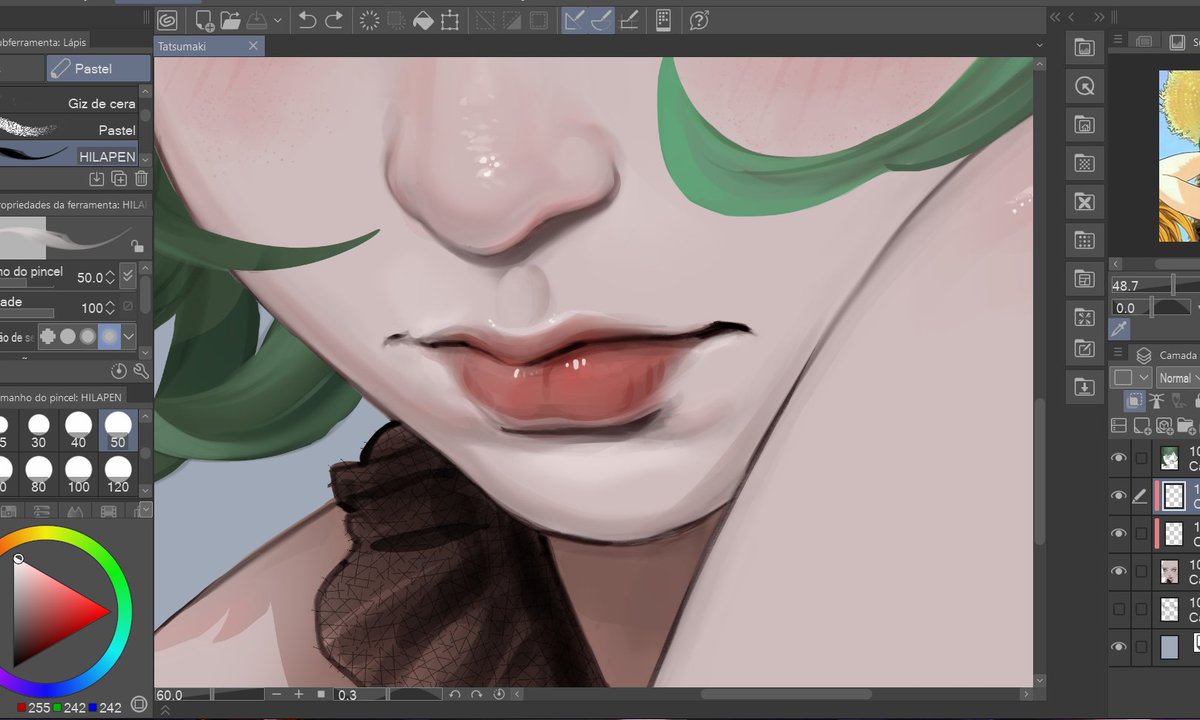
Task: Import sub tool material icon
Action: [x=97, y=179]
